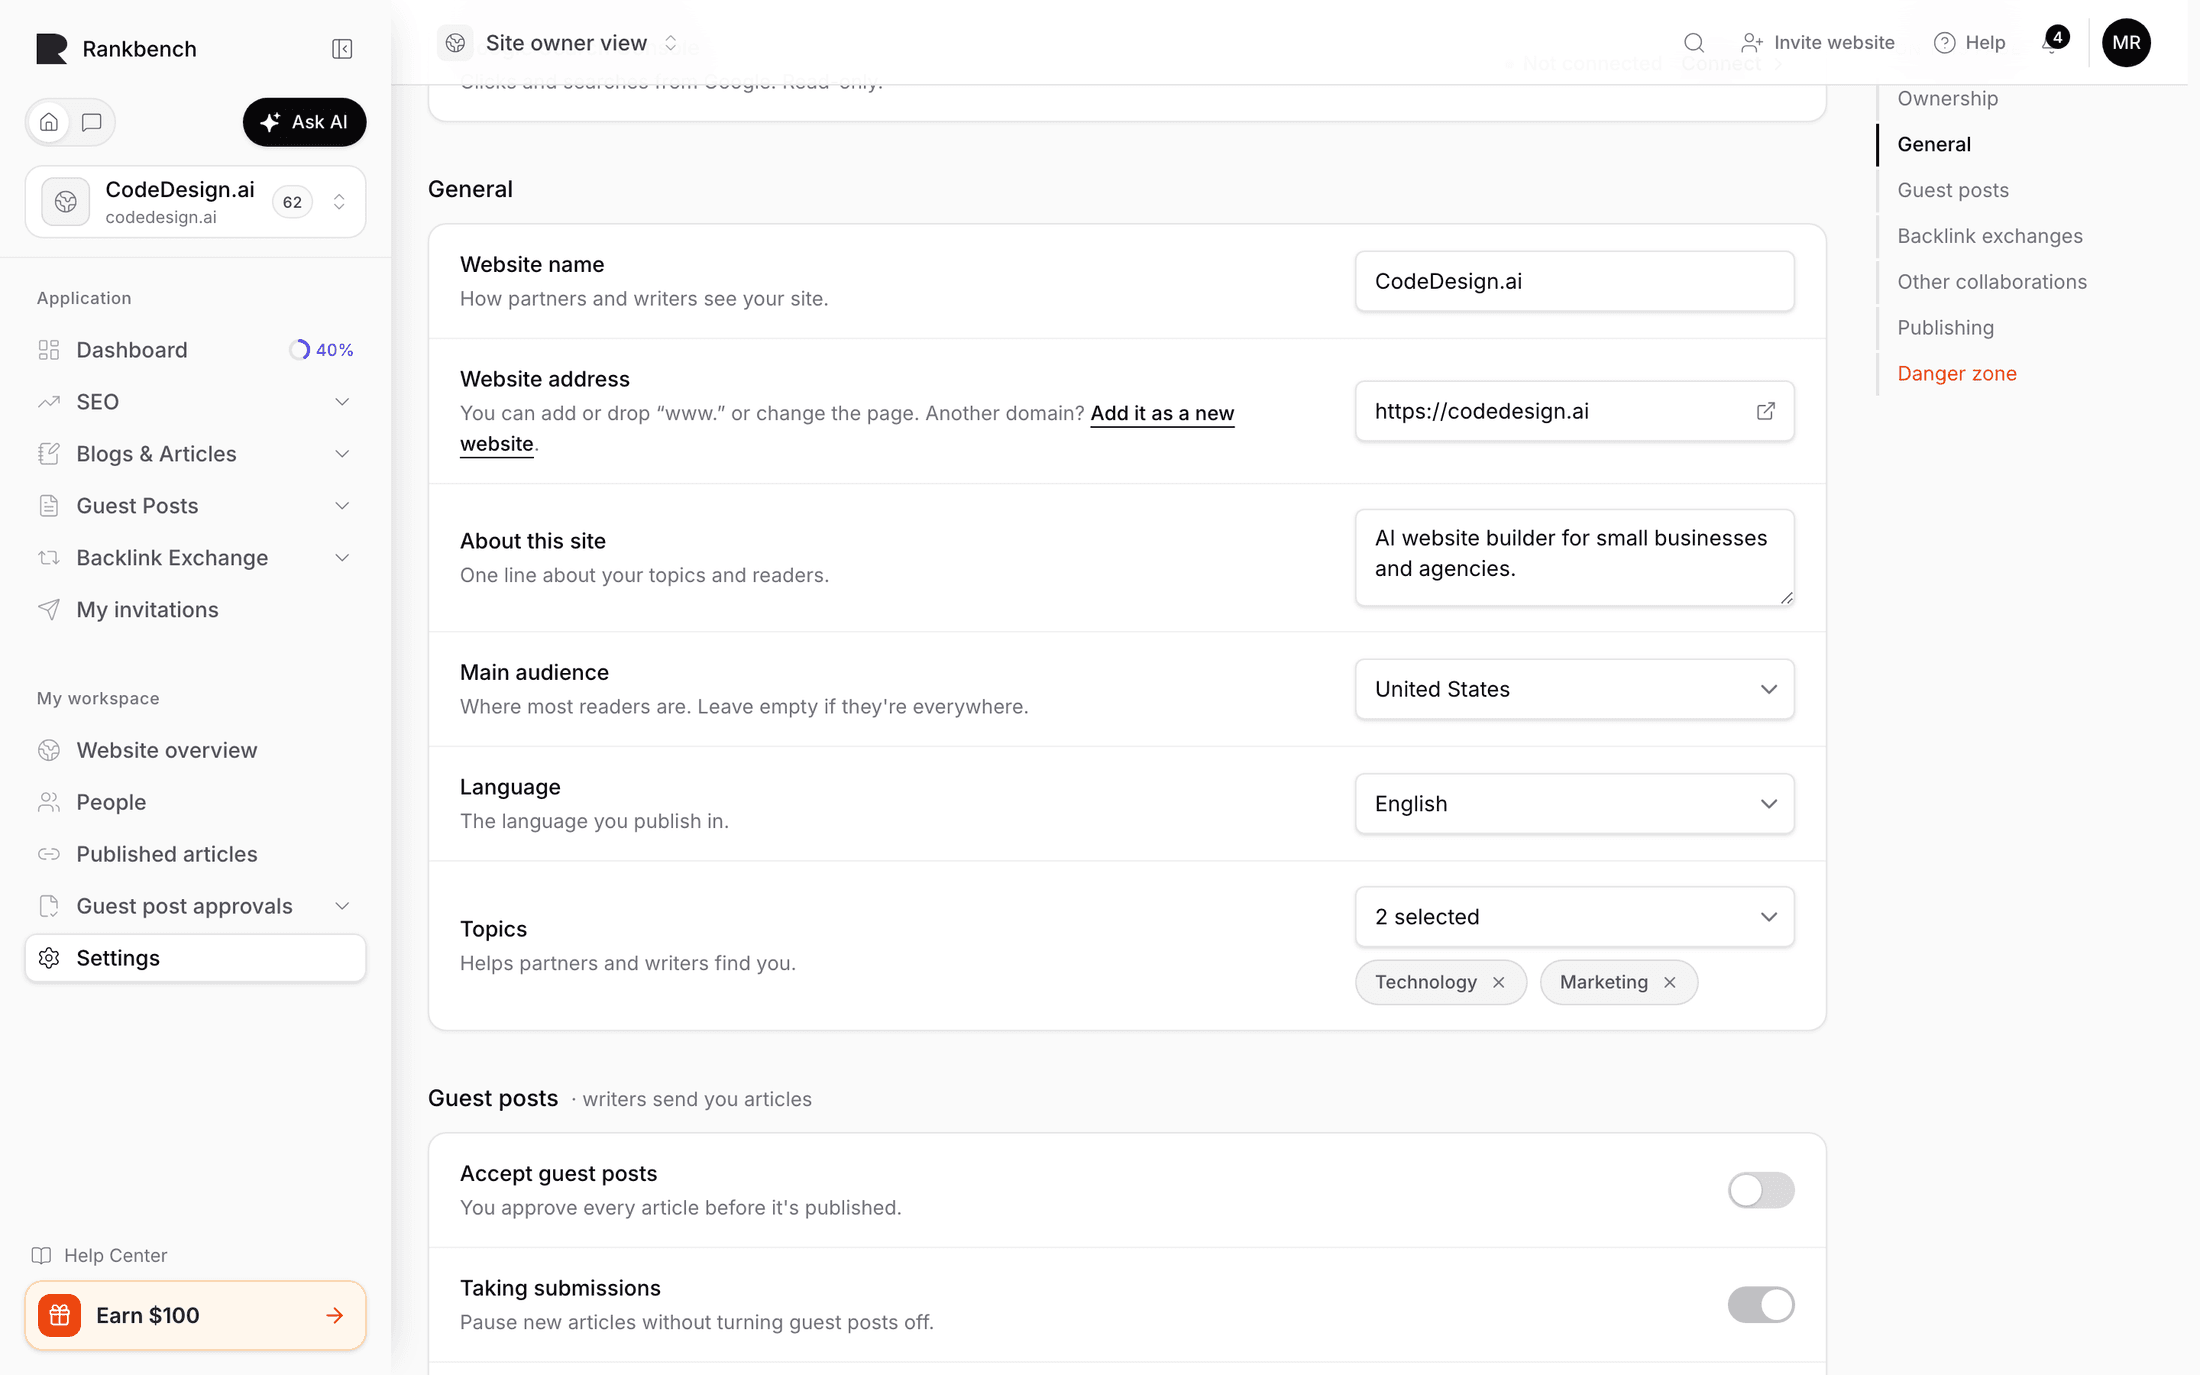
Task: Expand the Backlink Exchange section
Action: [195, 558]
